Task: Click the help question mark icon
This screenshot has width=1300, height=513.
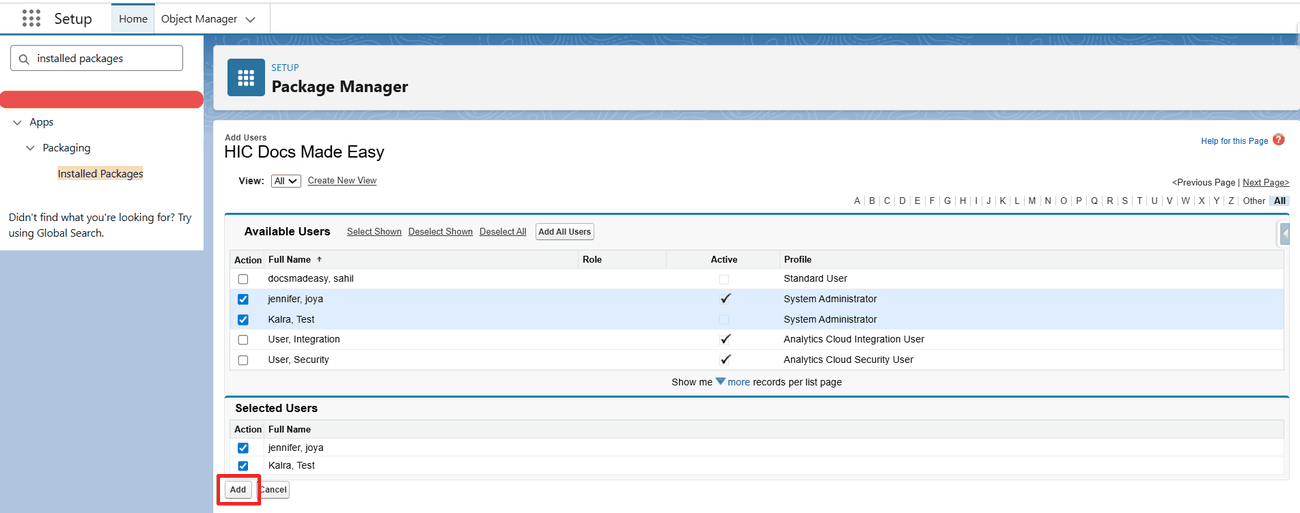Action: click(1279, 140)
